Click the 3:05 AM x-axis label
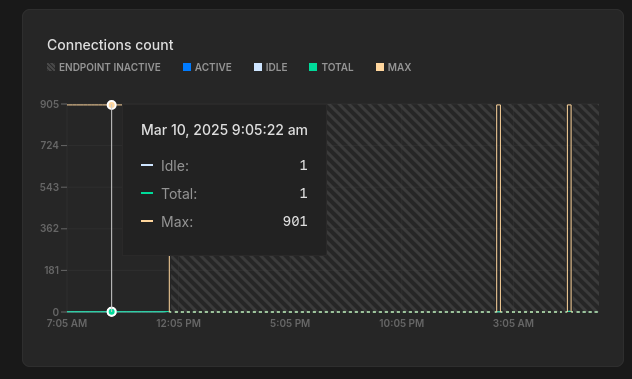 point(513,323)
